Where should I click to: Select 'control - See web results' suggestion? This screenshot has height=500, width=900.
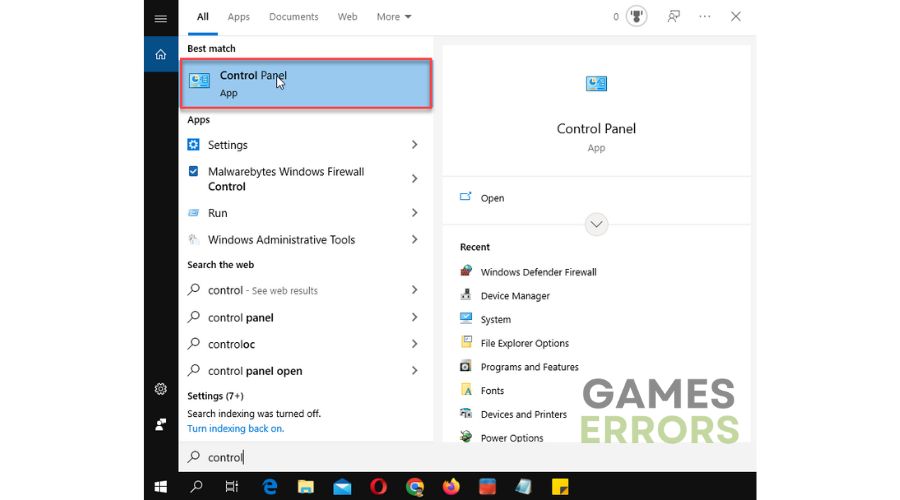pyautogui.click(x=262, y=290)
